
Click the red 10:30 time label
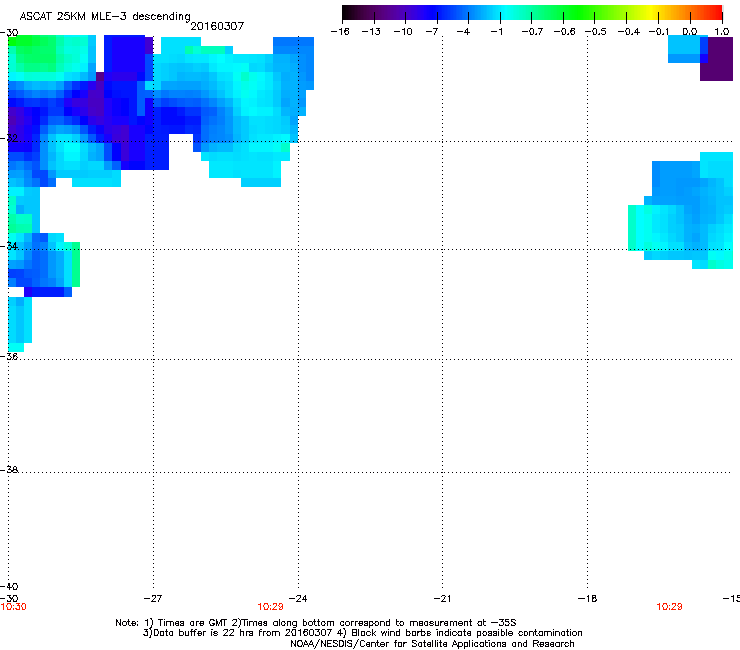coord(14,607)
